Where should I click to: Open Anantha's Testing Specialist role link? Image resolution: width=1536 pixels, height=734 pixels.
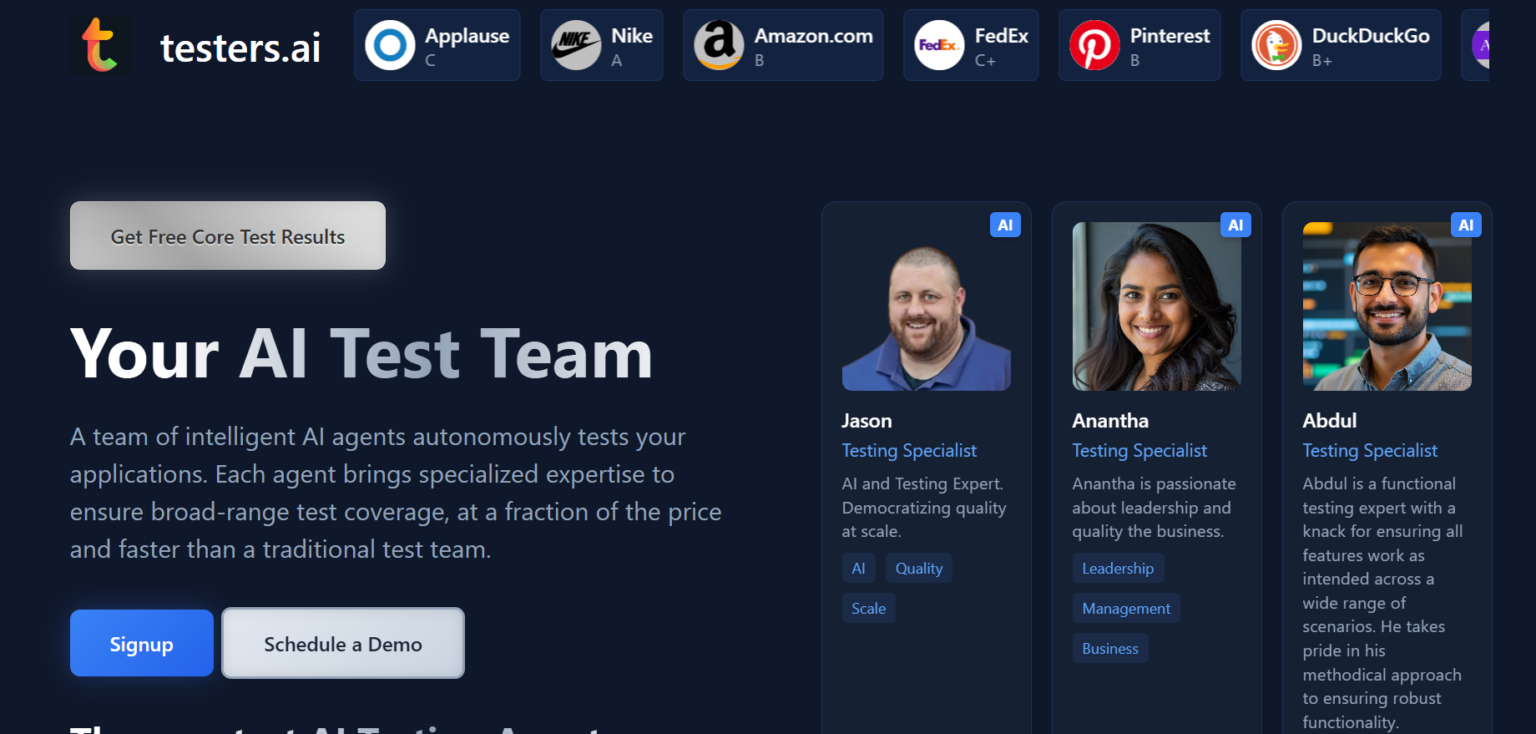pyautogui.click(x=1139, y=450)
